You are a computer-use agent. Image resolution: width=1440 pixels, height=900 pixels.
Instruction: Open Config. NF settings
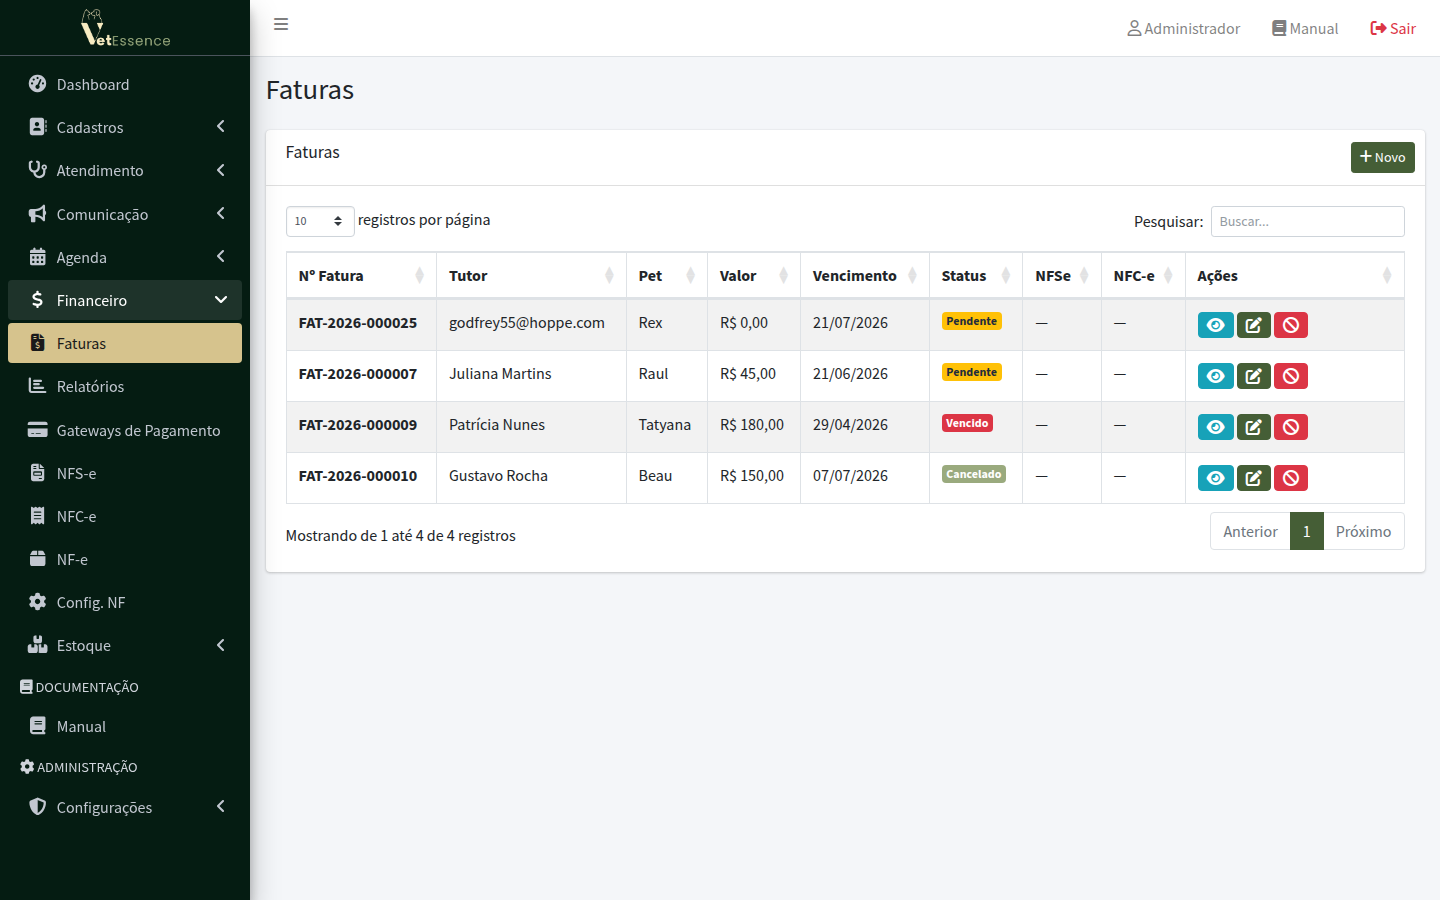tap(125, 602)
